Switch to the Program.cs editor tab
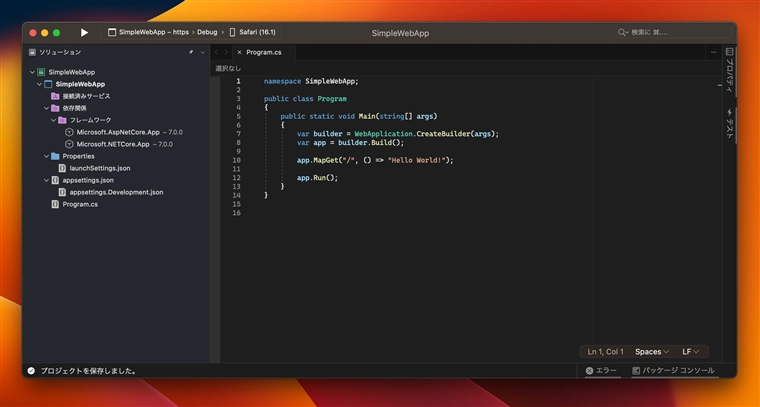Image resolution: width=760 pixels, height=407 pixels. coord(264,52)
